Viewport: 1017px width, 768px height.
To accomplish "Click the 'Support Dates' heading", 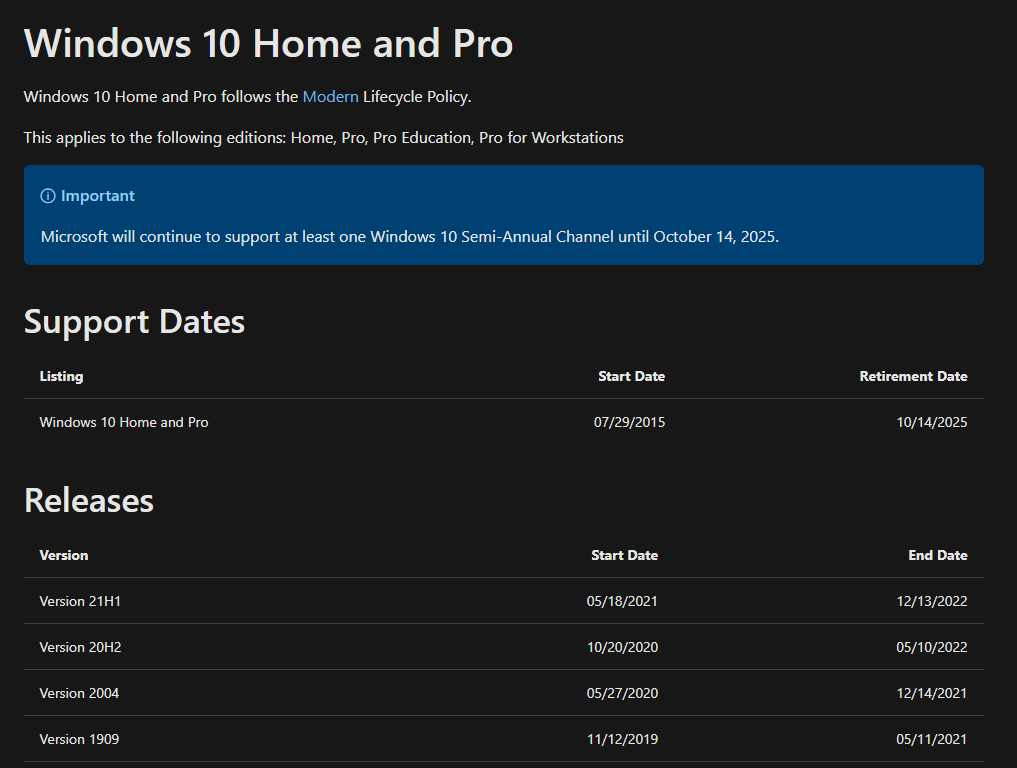I will point(134,322).
